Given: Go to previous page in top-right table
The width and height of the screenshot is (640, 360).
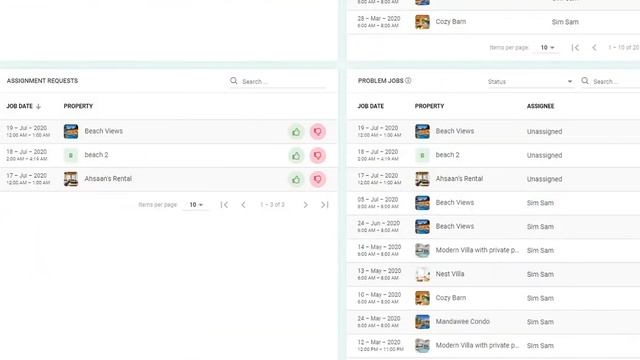Looking at the screenshot, I should click(594, 48).
